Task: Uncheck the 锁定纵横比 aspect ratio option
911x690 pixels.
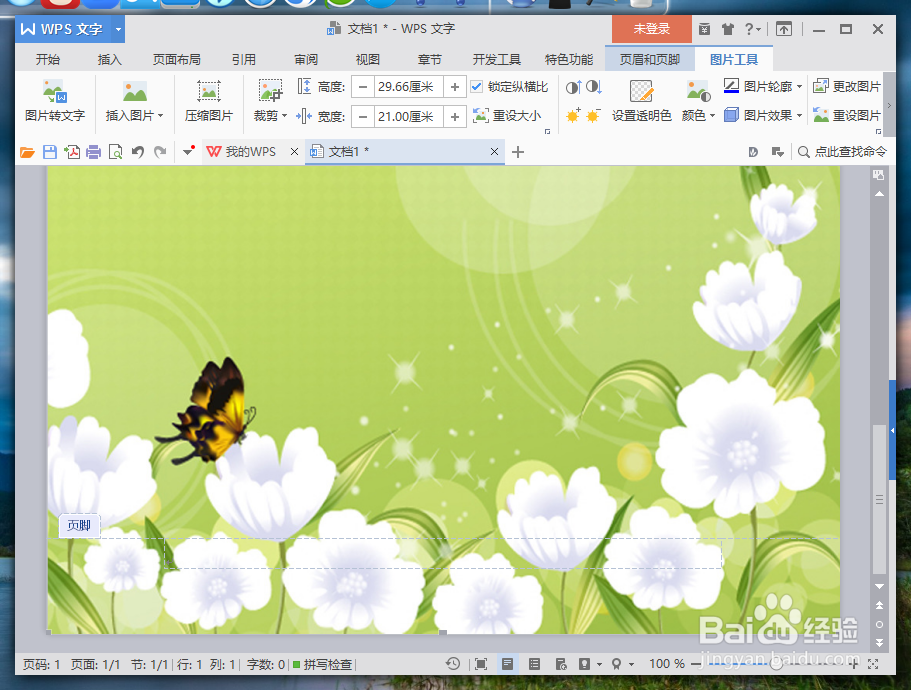Action: [x=477, y=86]
